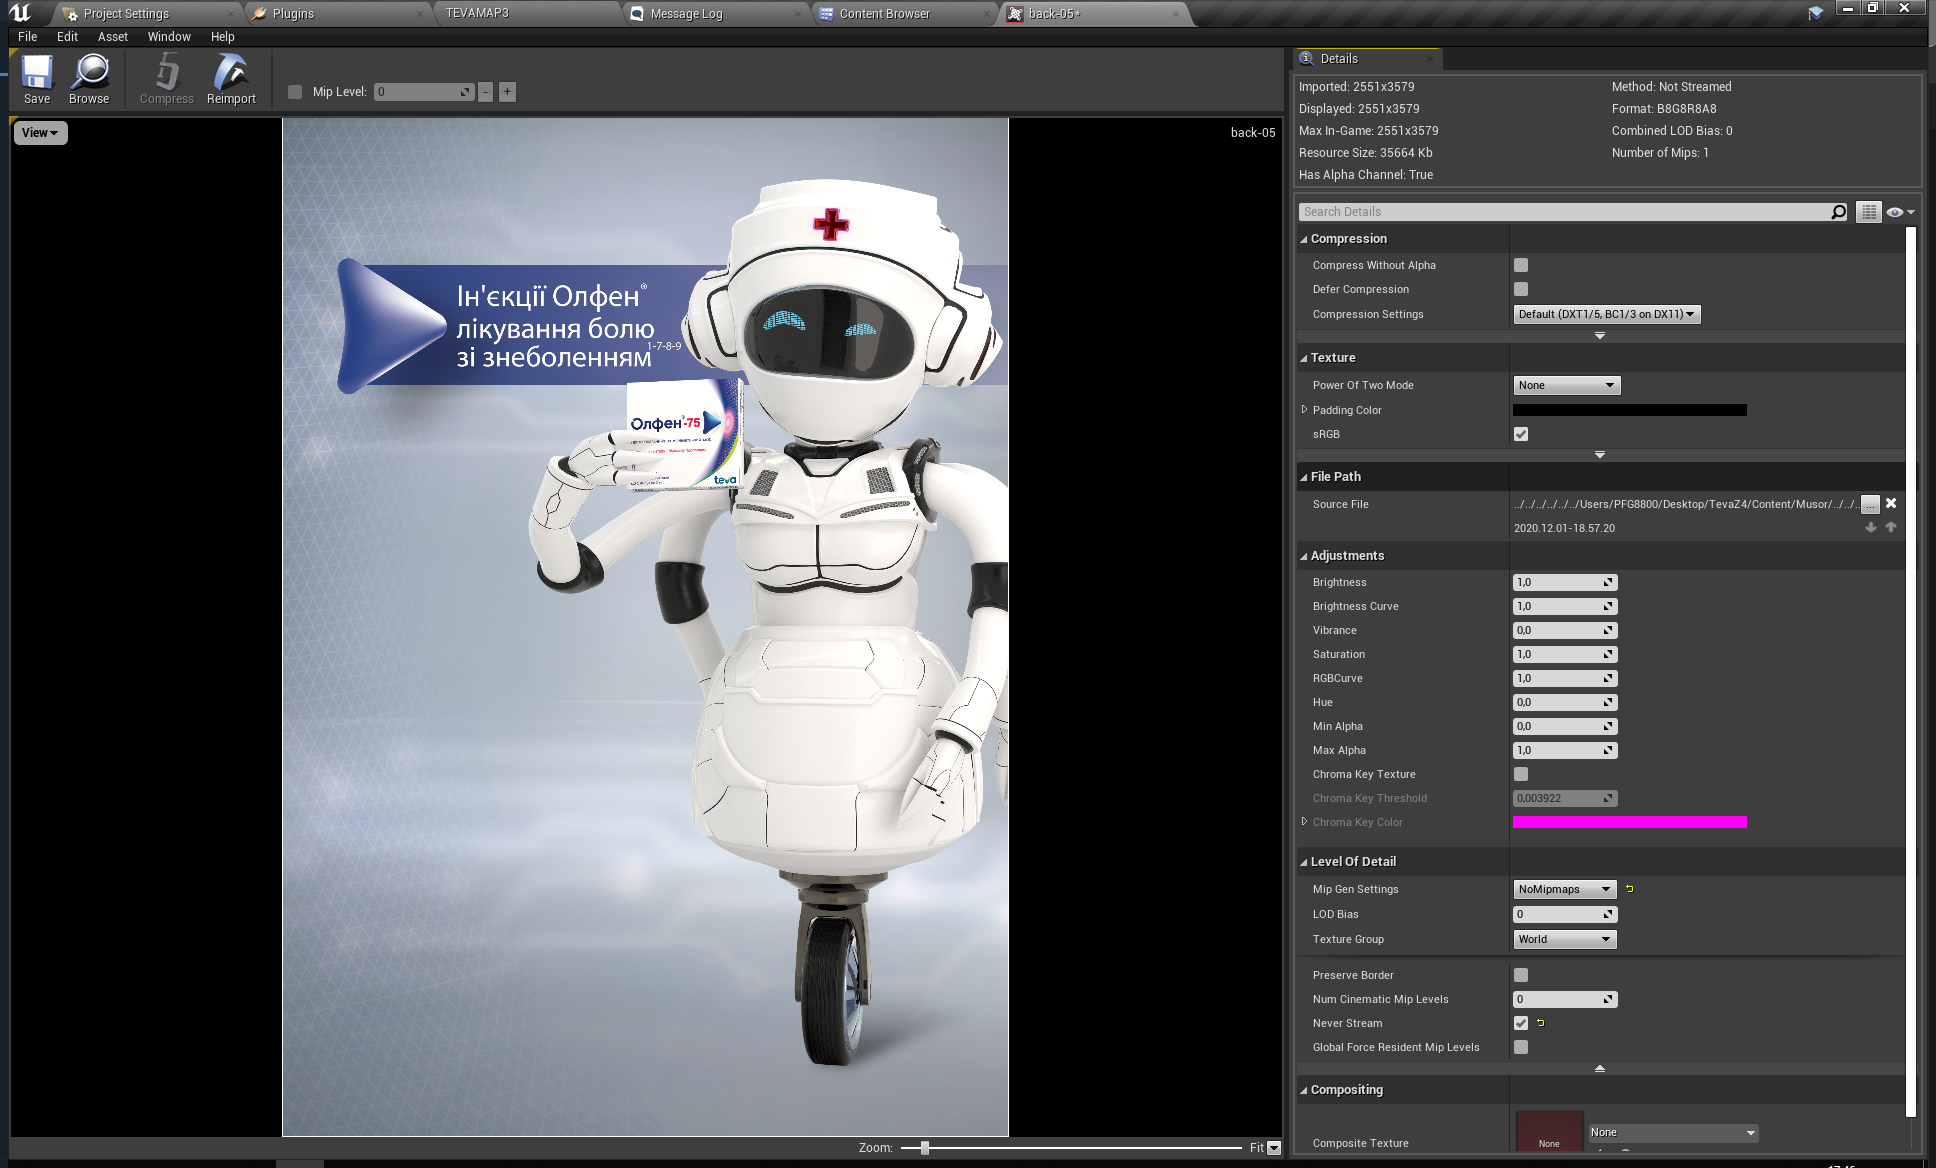
Task: Collapse advanced Level Of Detail options
Action: coord(1600,1069)
